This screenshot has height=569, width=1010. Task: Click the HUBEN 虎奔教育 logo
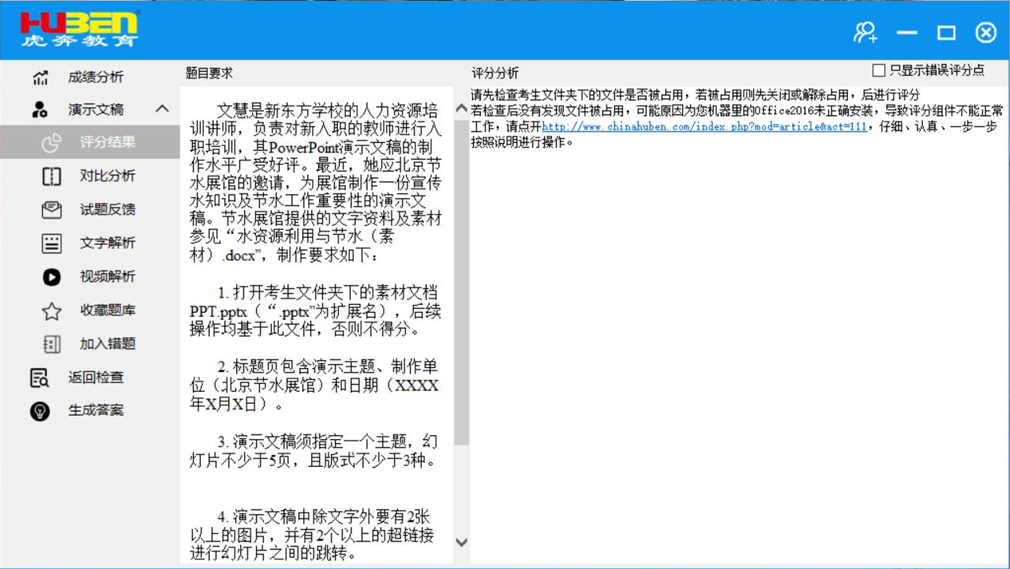(x=80, y=29)
